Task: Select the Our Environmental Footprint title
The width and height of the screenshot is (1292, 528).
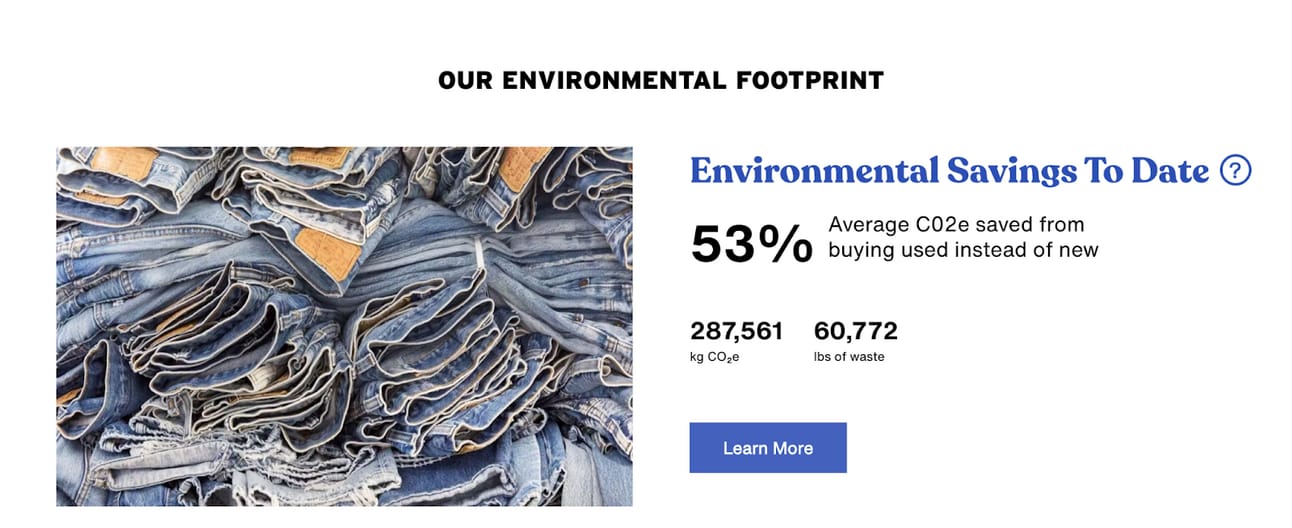Action: [x=661, y=80]
